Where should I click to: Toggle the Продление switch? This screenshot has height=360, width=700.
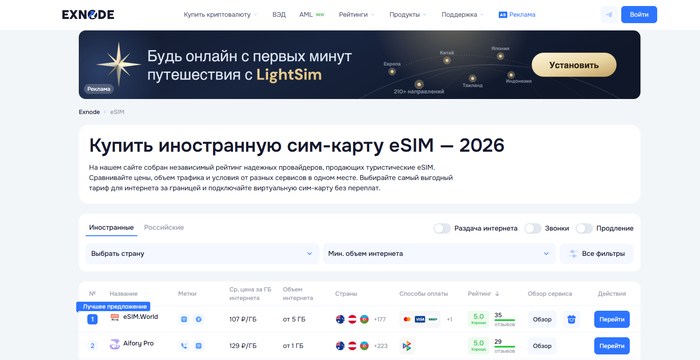(x=584, y=228)
